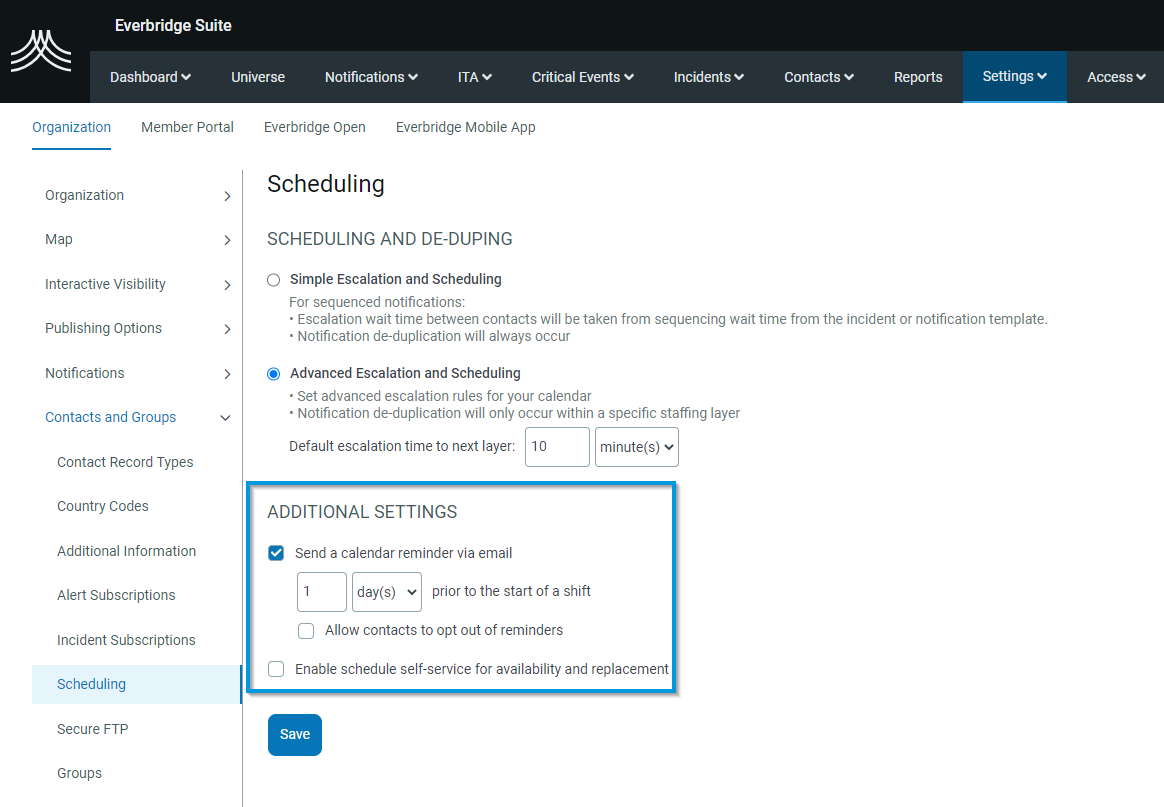The height and width of the screenshot is (807, 1164).
Task: Click the Save button
Action: pyautogui.click(x=295, y=735)
